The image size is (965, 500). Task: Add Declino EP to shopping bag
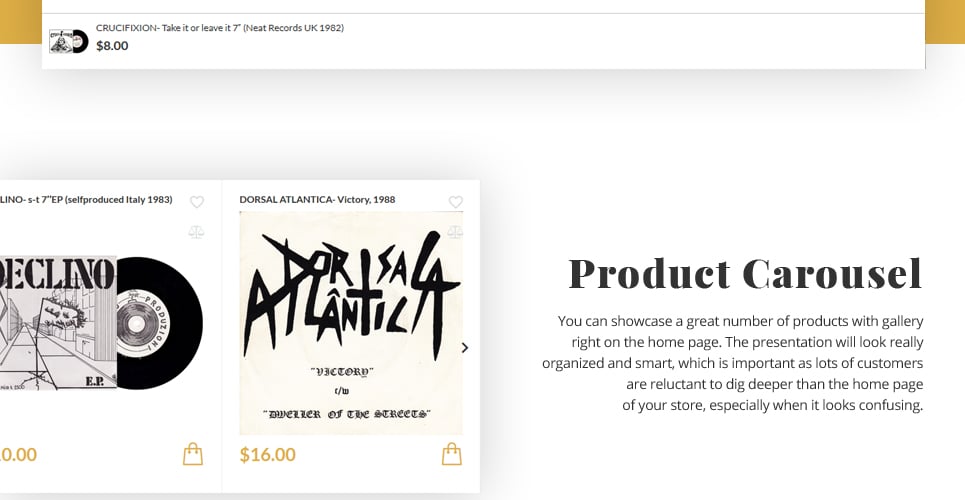click(x=193, y=454)
